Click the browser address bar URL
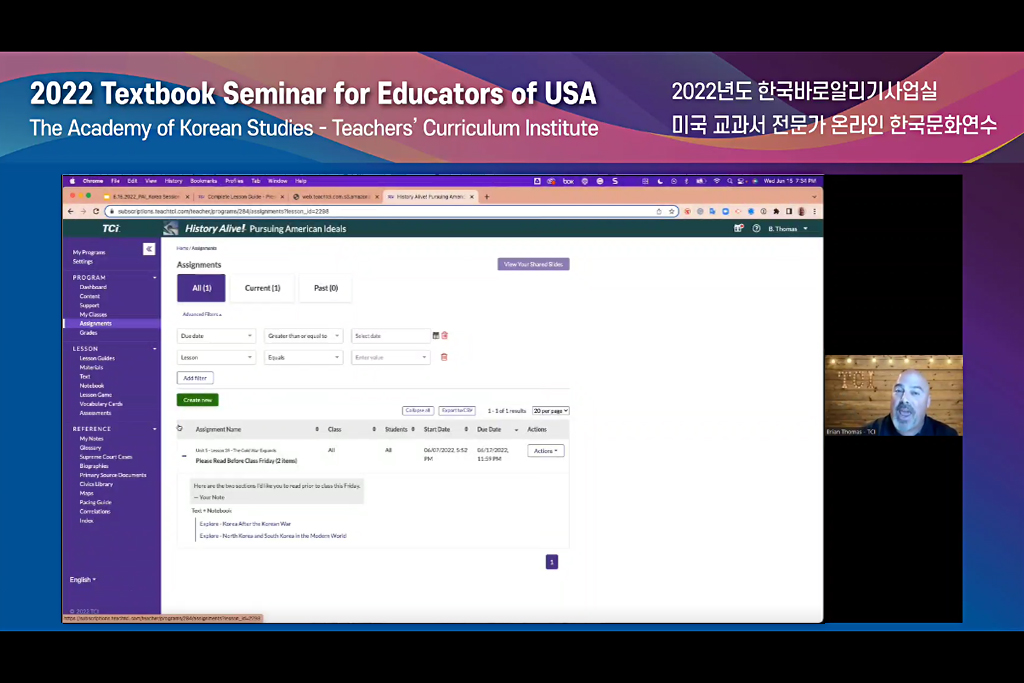This screenshot has width=1024, height=683. (x=223, y=211)
